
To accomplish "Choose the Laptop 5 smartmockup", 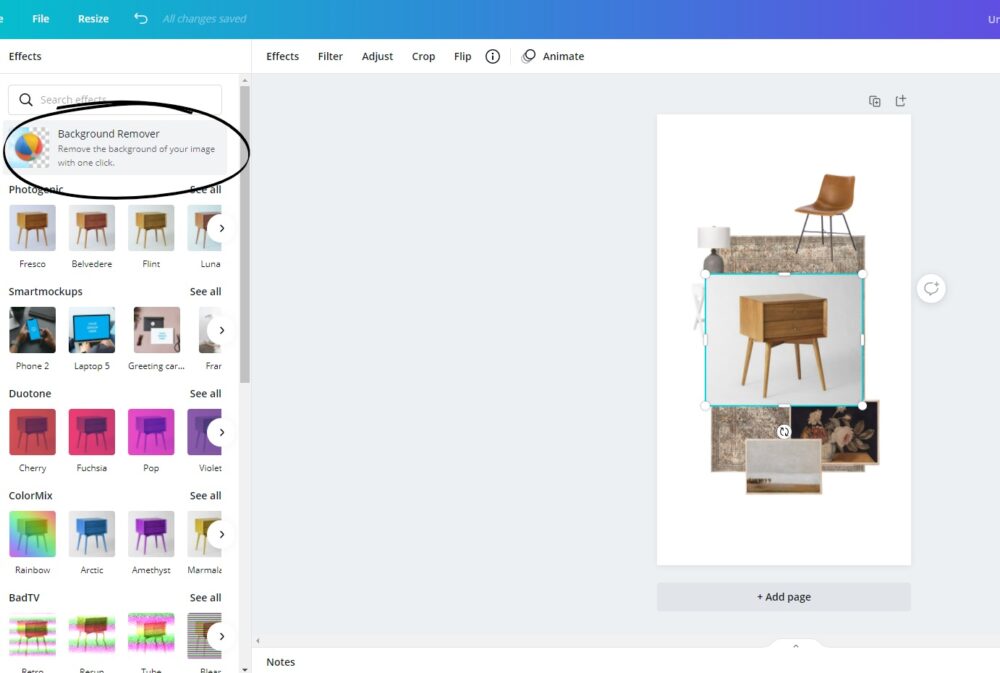I will 92,330.
